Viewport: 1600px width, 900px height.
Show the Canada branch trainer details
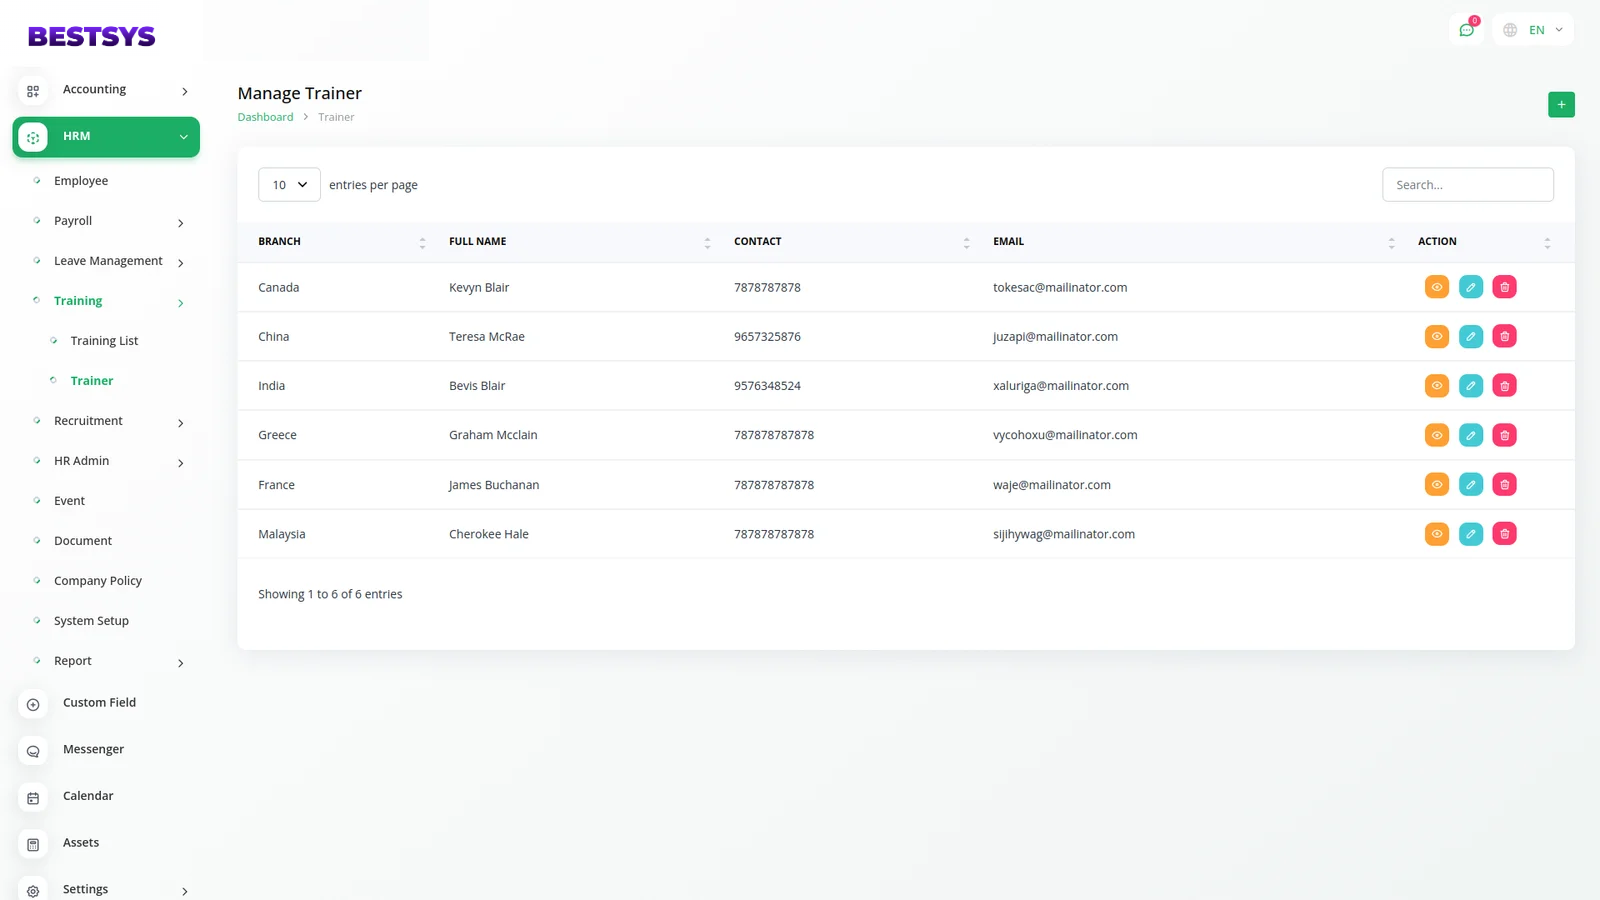point(1436,287)
